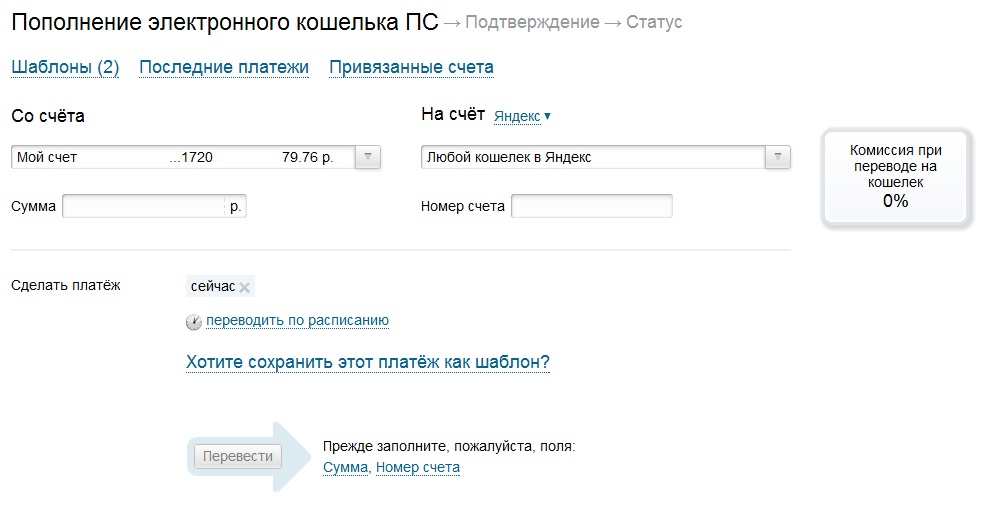Screen dimensions: 991x507
Task: Expand the Мой счет source account dropdown arrow
Action: 368,157
